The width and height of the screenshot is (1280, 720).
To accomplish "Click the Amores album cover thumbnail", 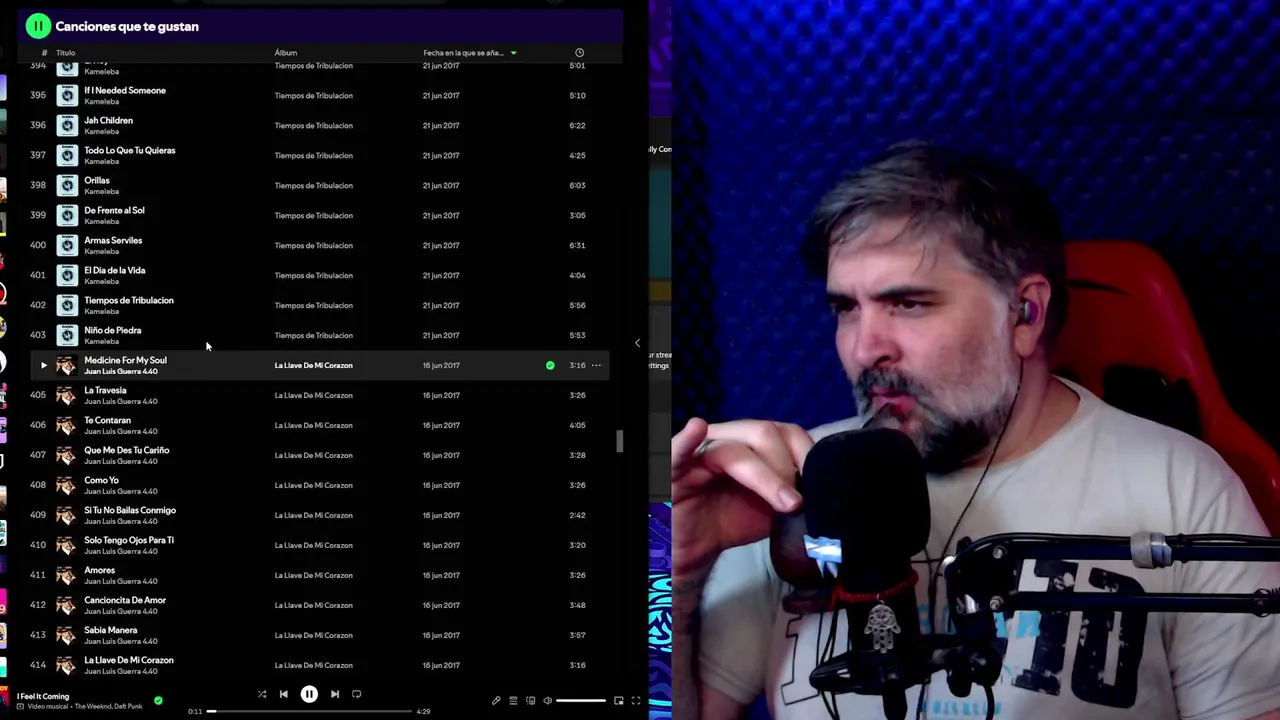I will click(x=67, y=575).
